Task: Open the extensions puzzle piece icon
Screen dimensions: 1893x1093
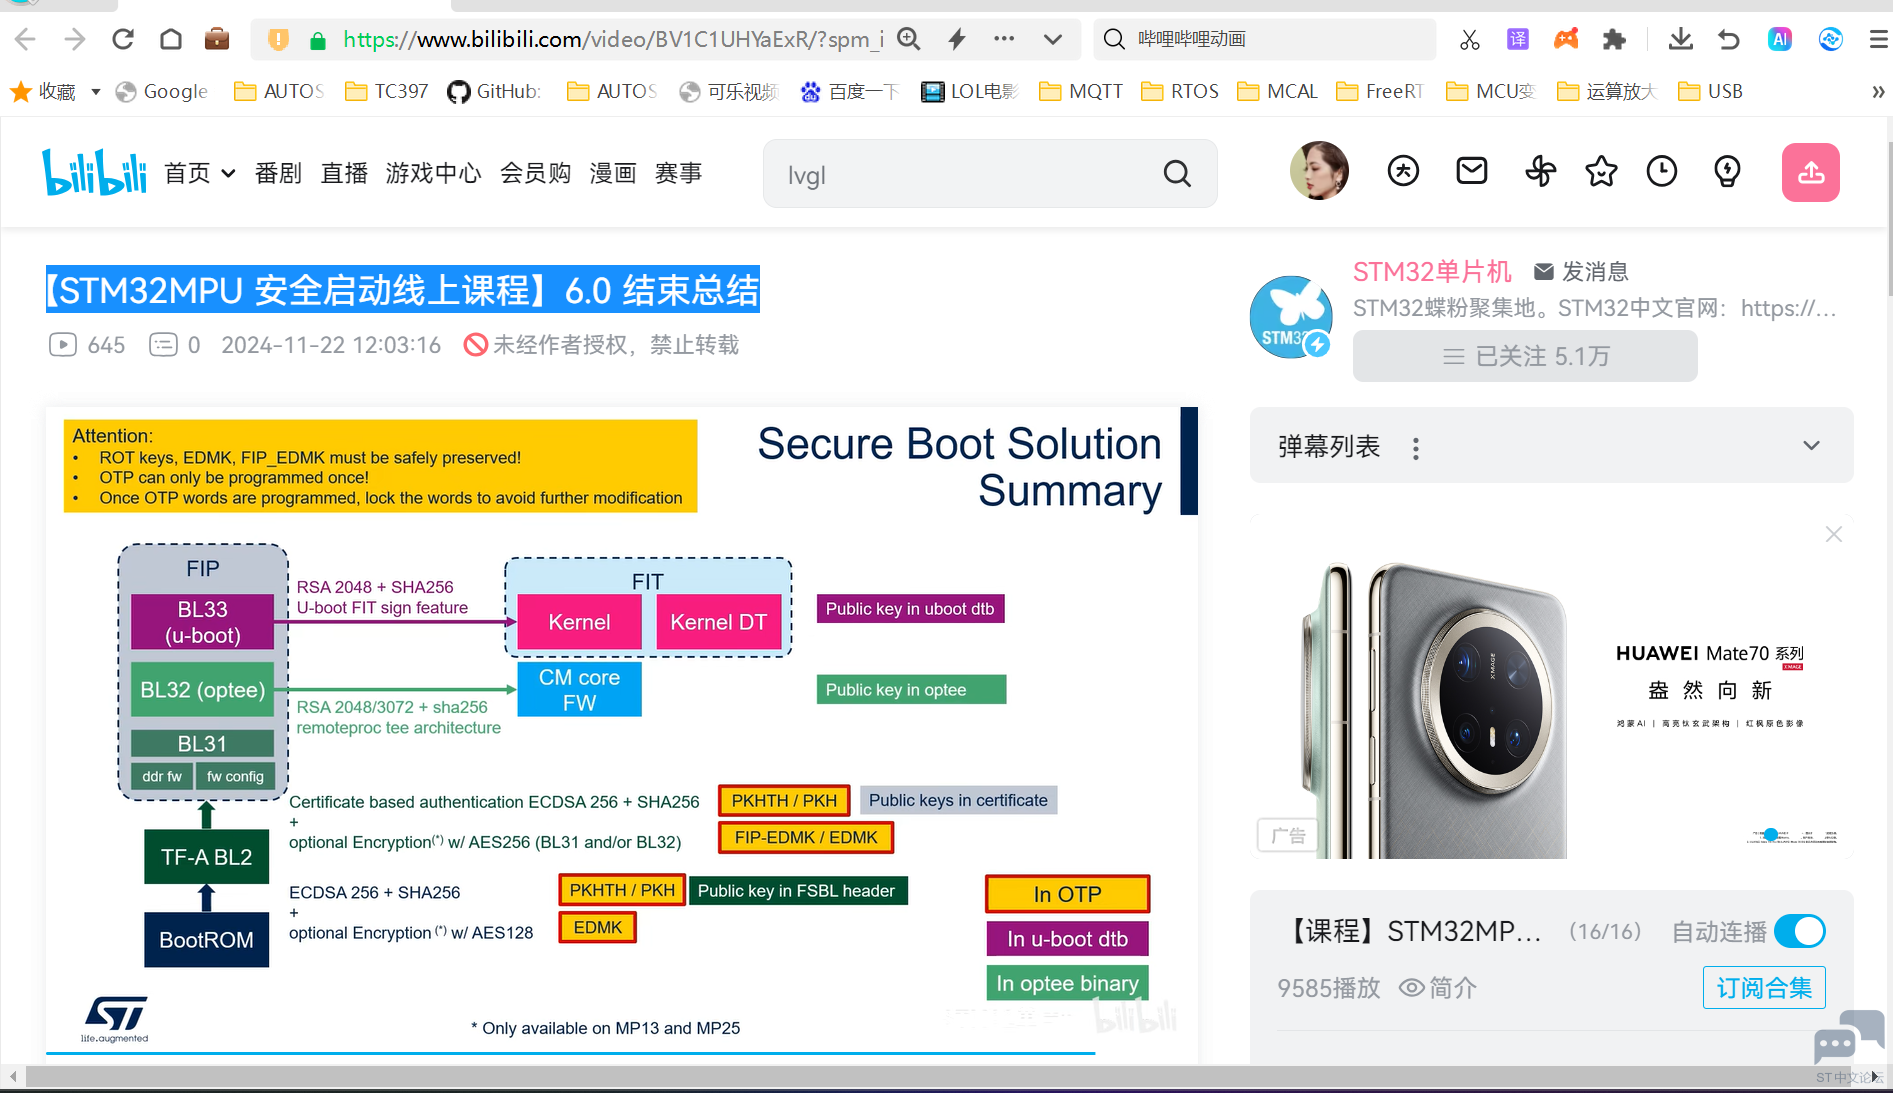Action: point(1614,39)
